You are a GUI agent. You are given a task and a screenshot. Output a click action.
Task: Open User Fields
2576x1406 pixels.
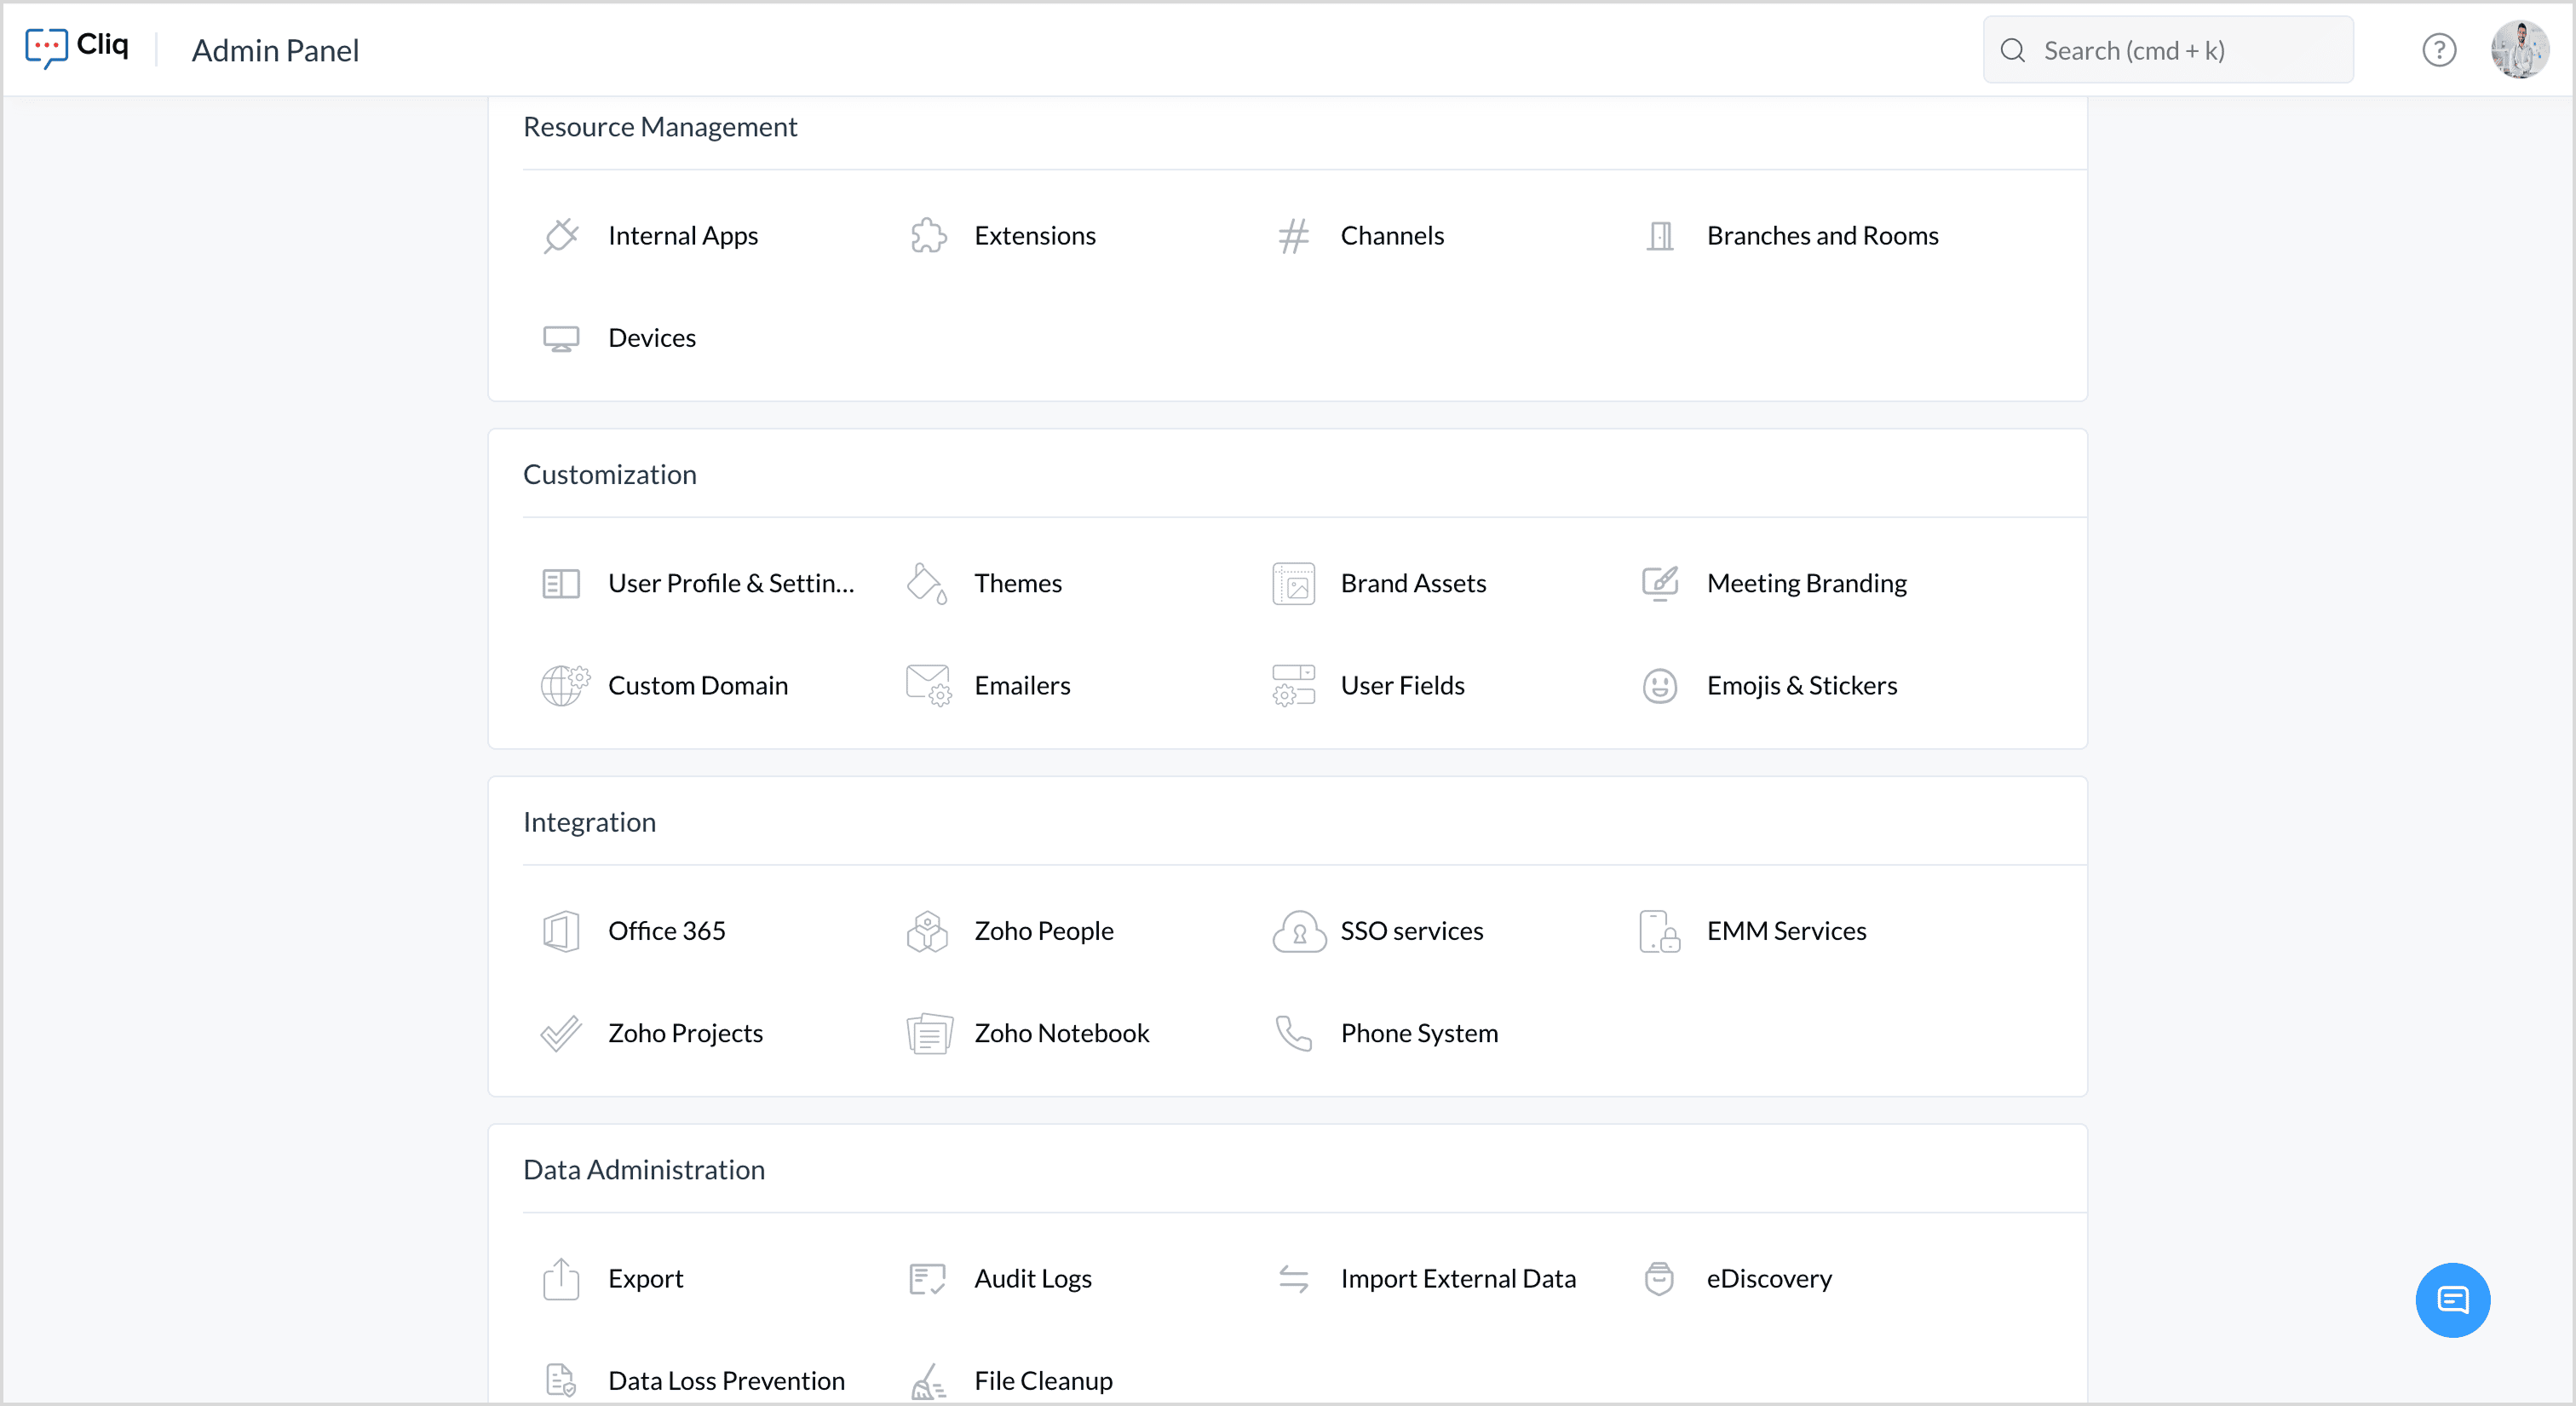click(x=1402, y=686)
